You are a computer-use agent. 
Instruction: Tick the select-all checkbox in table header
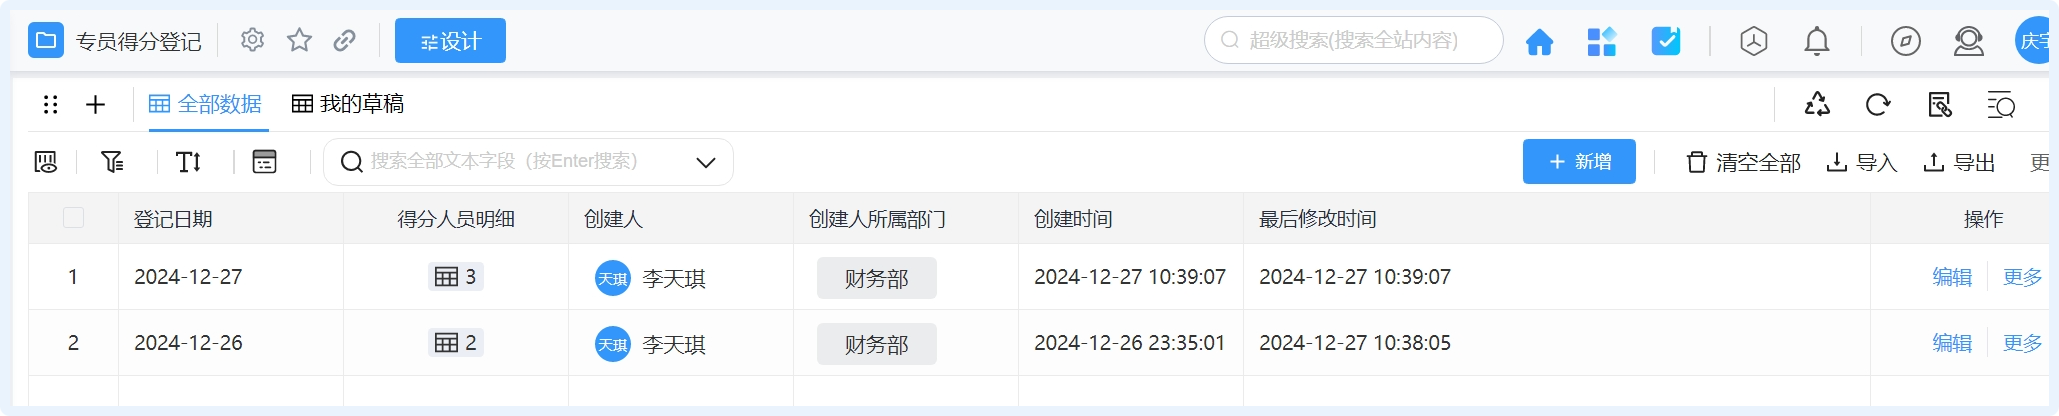73,218
